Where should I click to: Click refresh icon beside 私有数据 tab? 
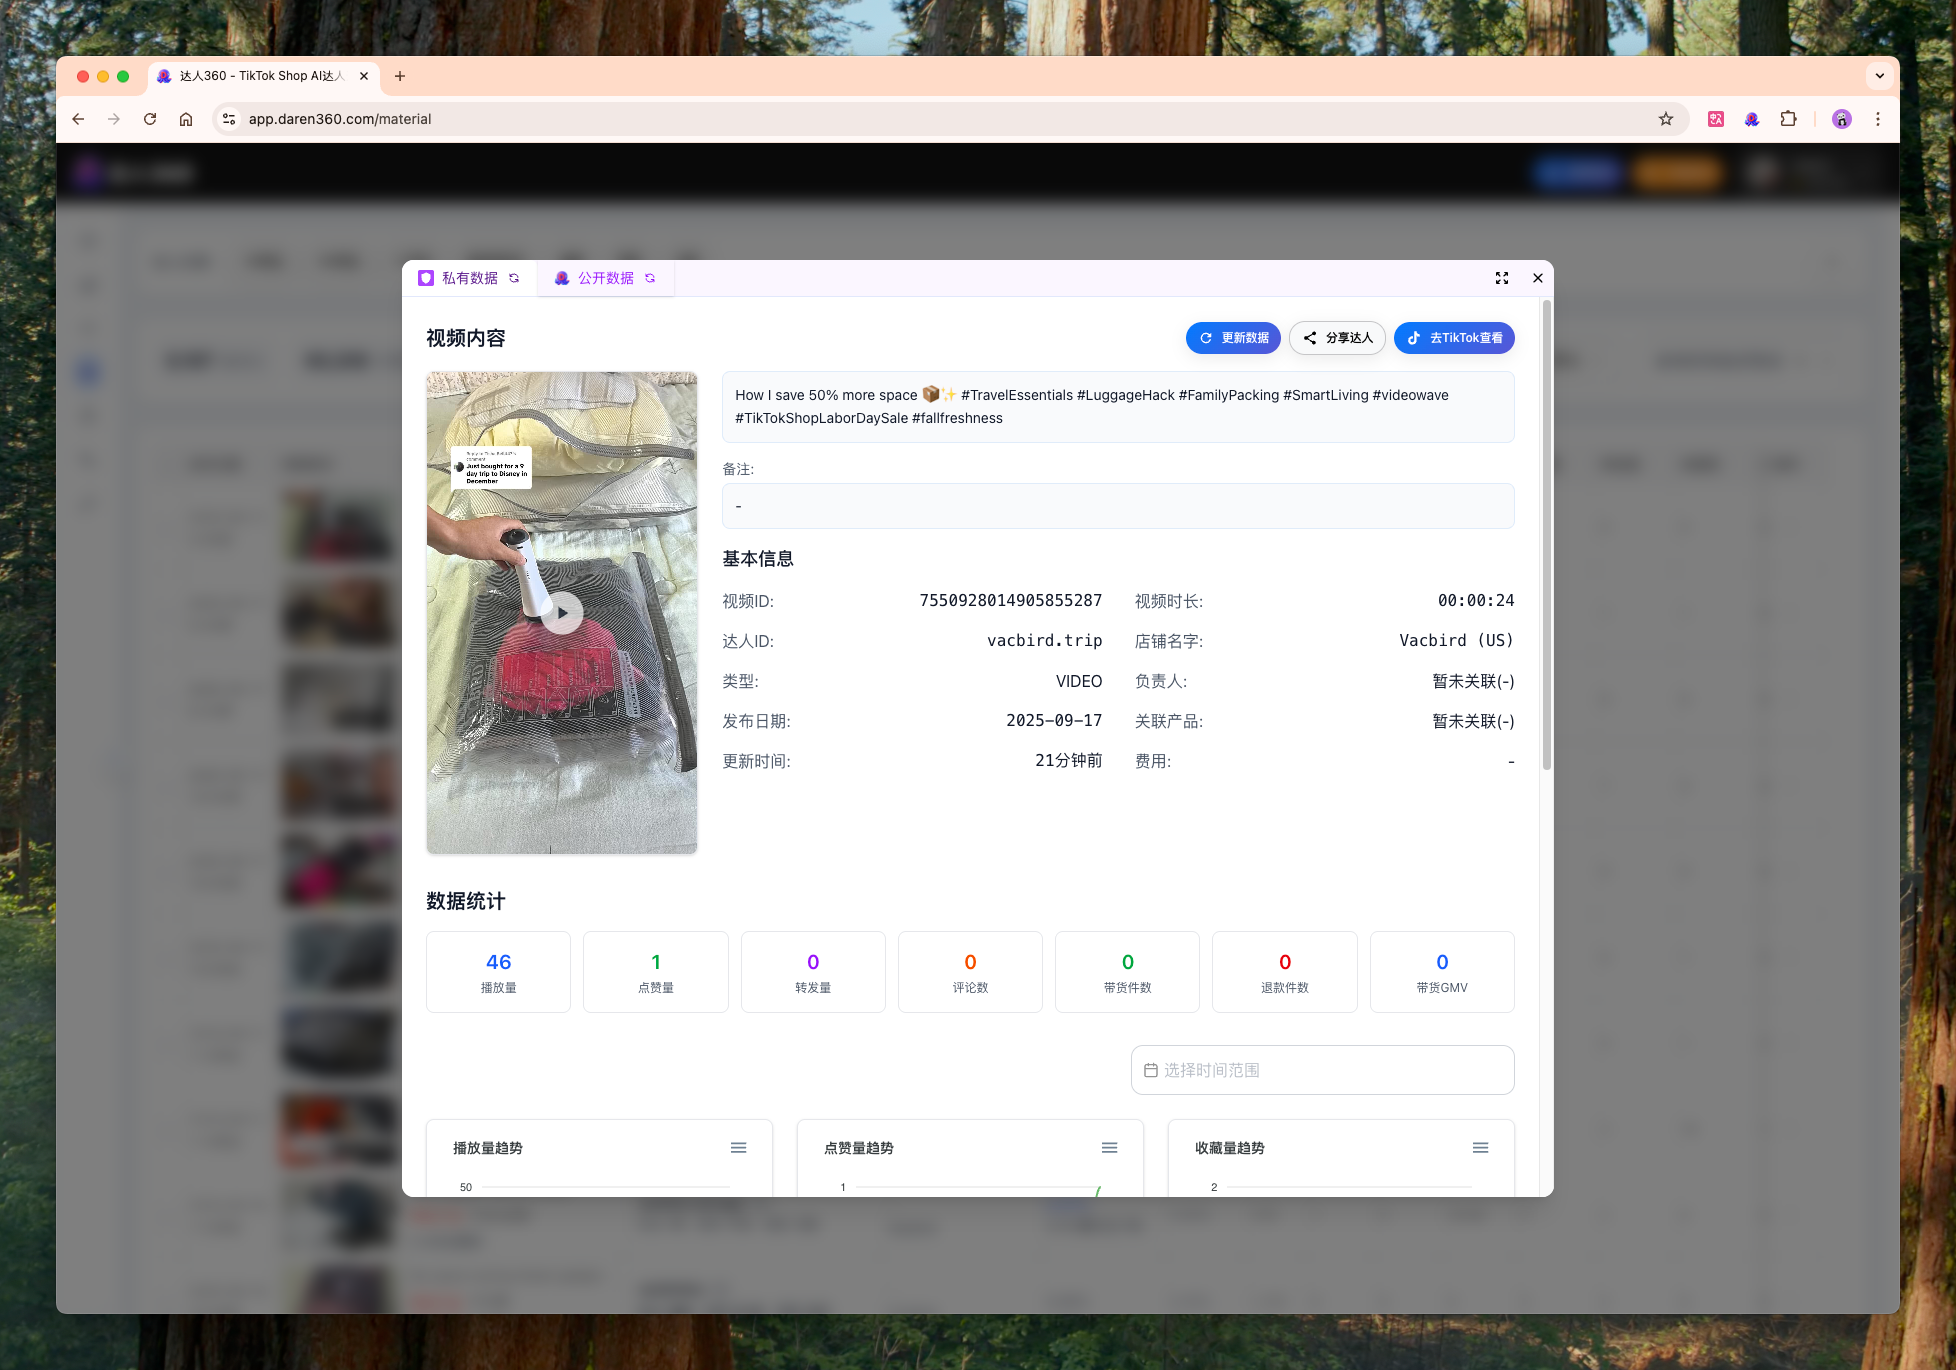[514, 278]
